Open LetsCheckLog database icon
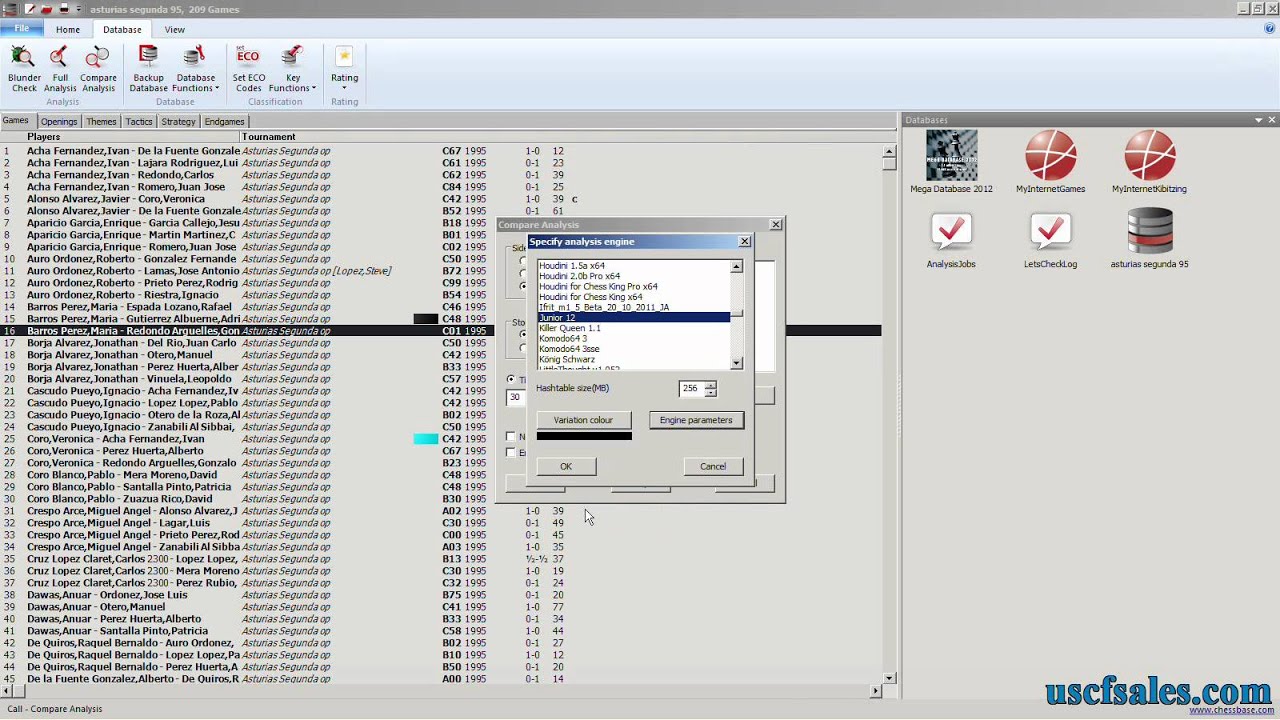Screen dimensions: 1280x720 [1050, 240]
